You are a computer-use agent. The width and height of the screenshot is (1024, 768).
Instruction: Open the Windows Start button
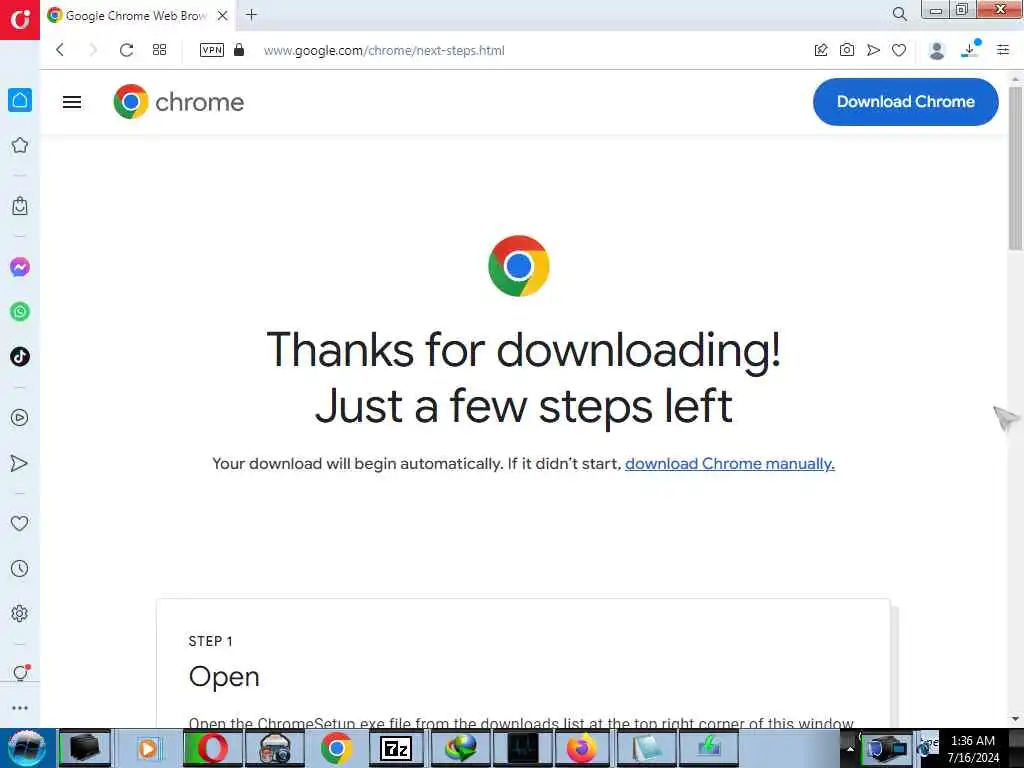26,748
